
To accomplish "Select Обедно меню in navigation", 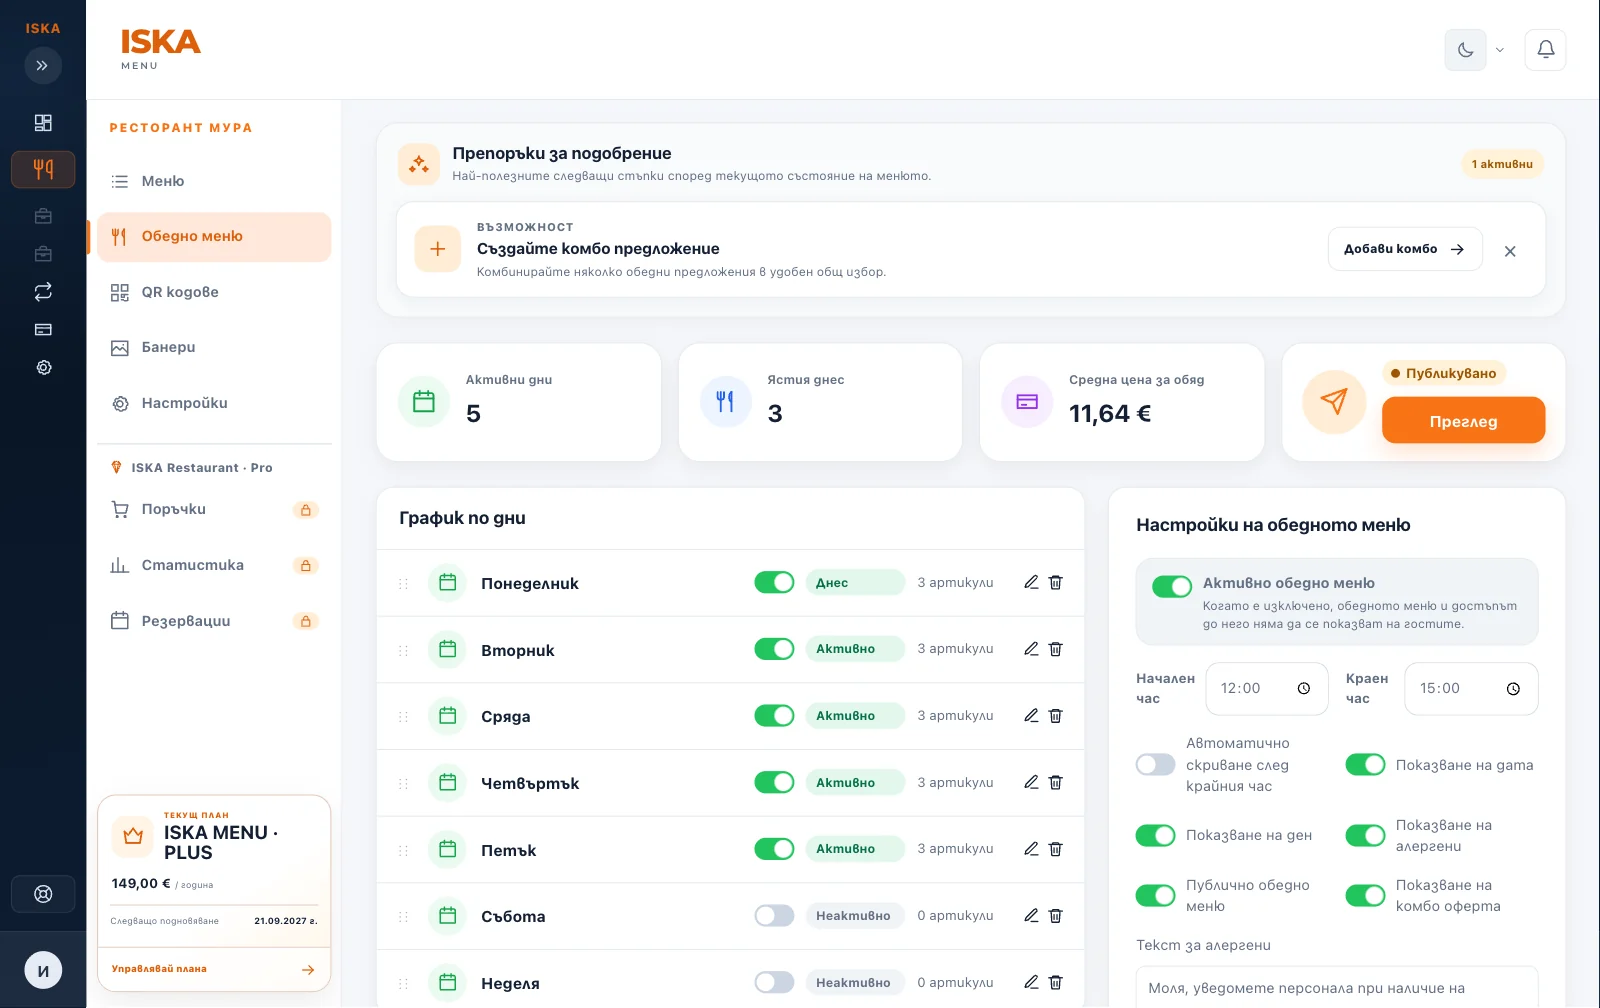I will point(214,237).
